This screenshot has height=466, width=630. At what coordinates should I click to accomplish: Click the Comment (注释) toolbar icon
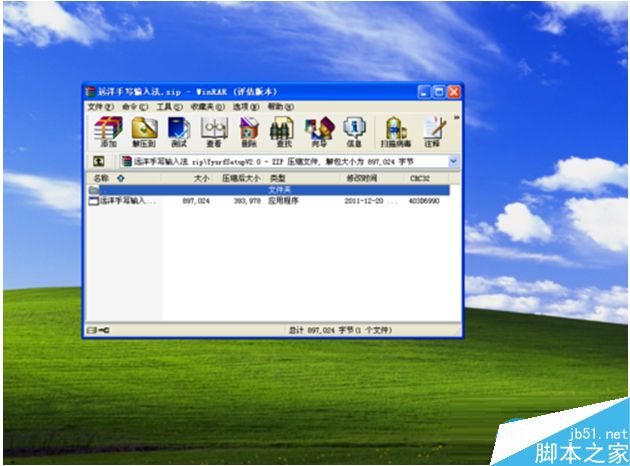pyautogui.click(x=433, y=132)
